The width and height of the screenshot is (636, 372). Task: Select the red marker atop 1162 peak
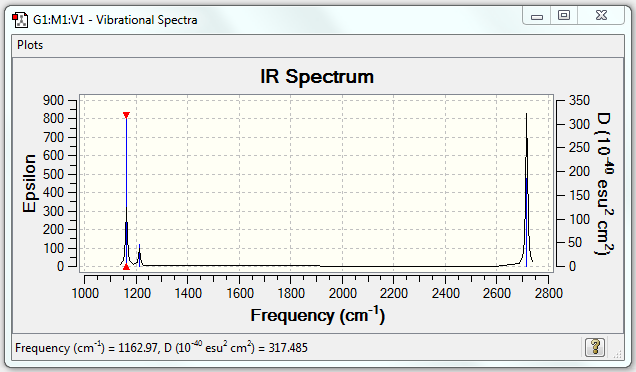pyautogui.click(x=126, y=115)
